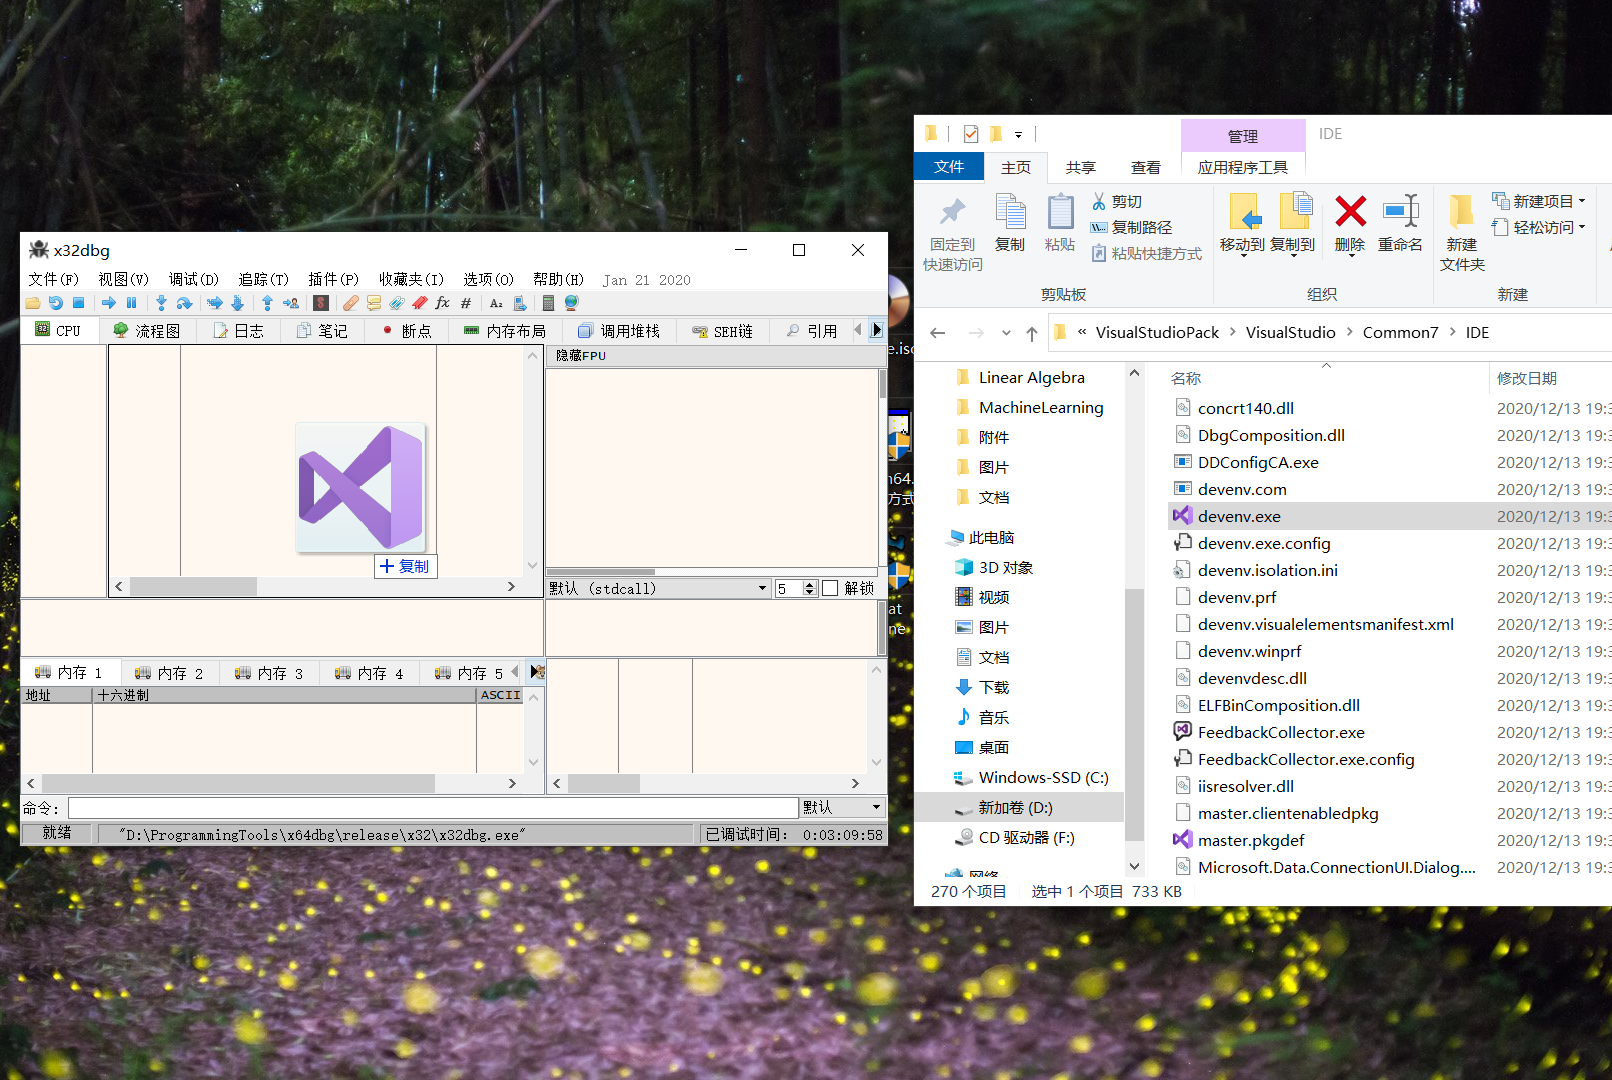
Task: Open Comments with the speech bubble icon
Action: coord(374,303)
